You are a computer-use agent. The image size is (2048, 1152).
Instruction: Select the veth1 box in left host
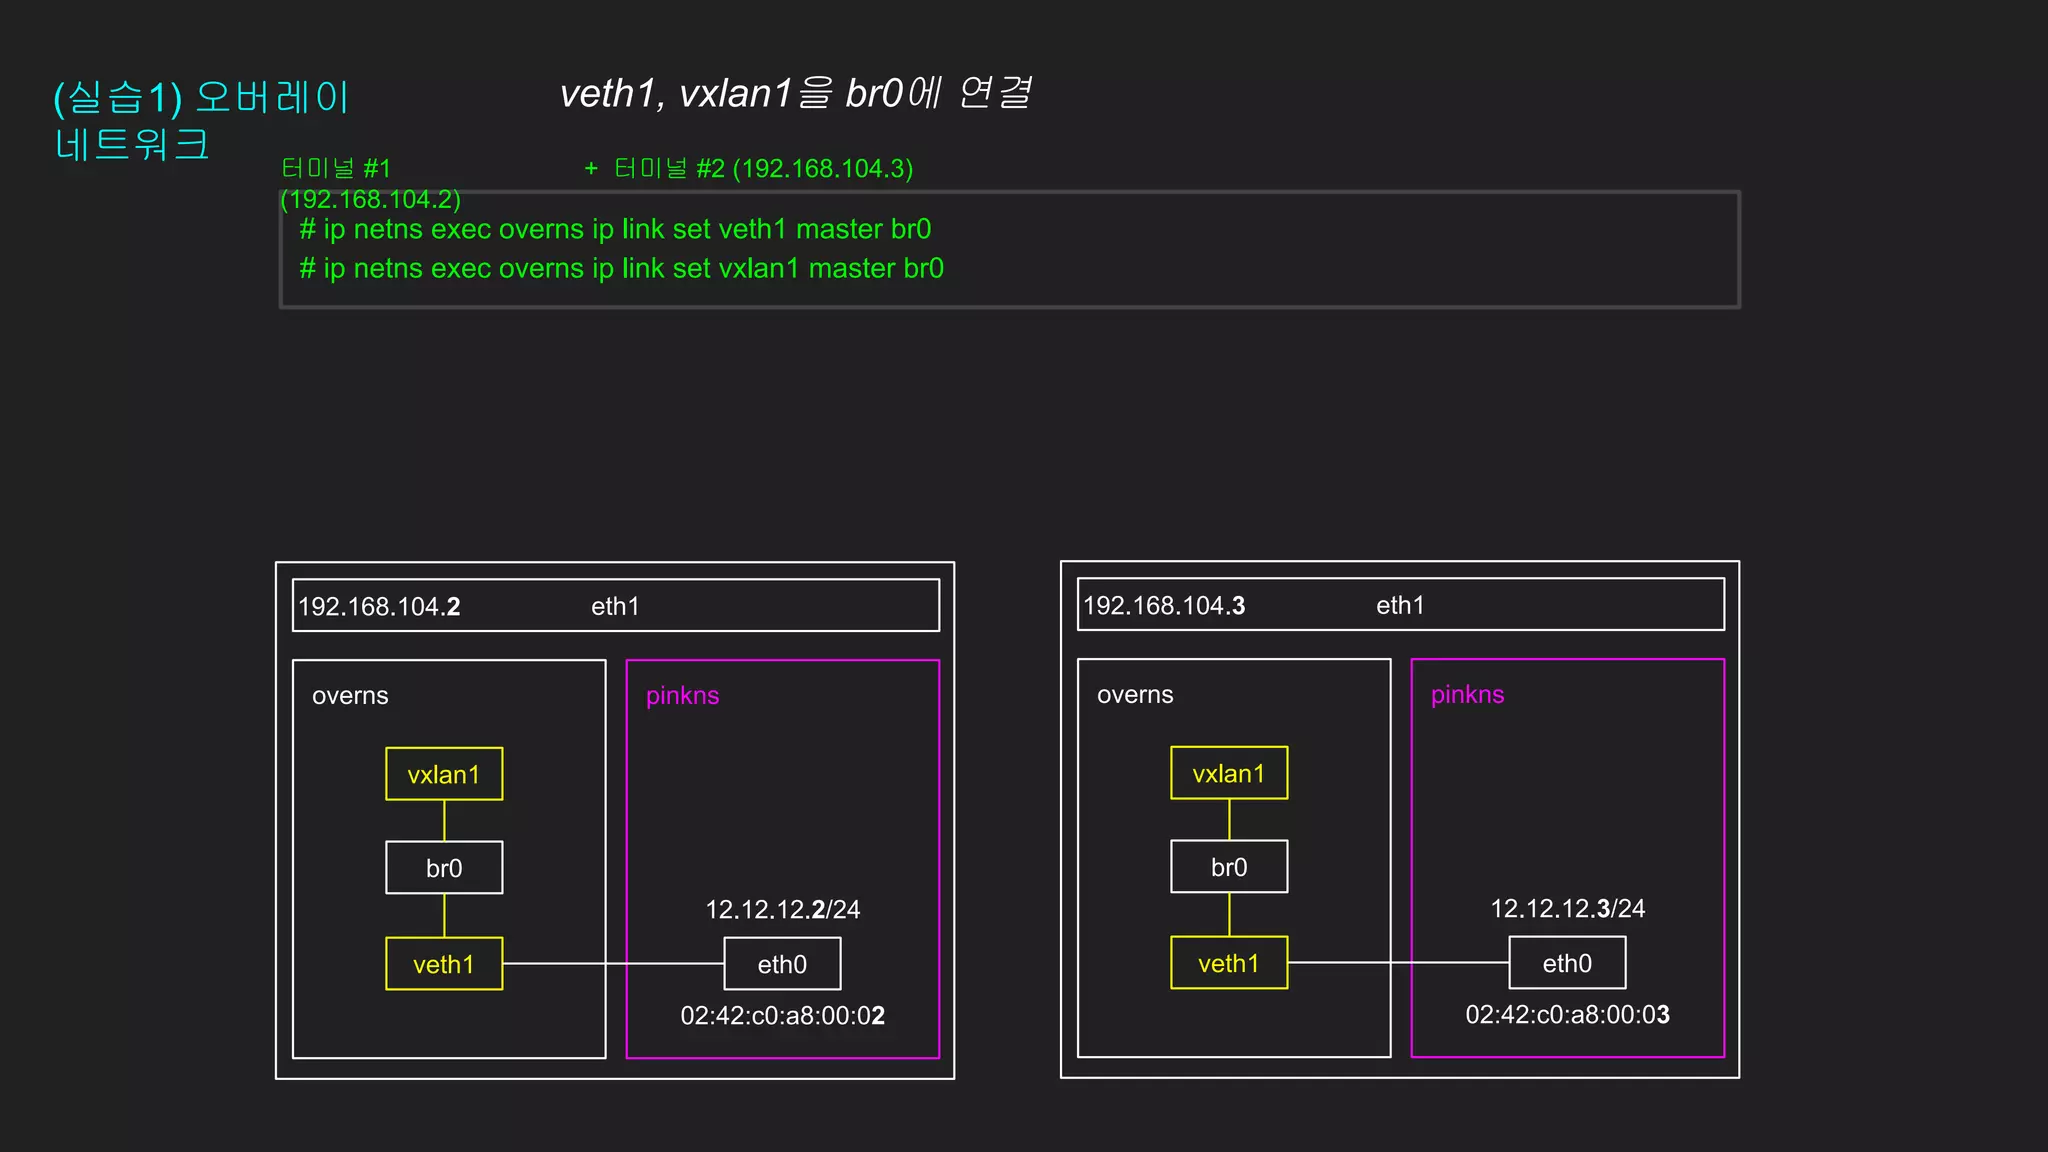(444, 964)
